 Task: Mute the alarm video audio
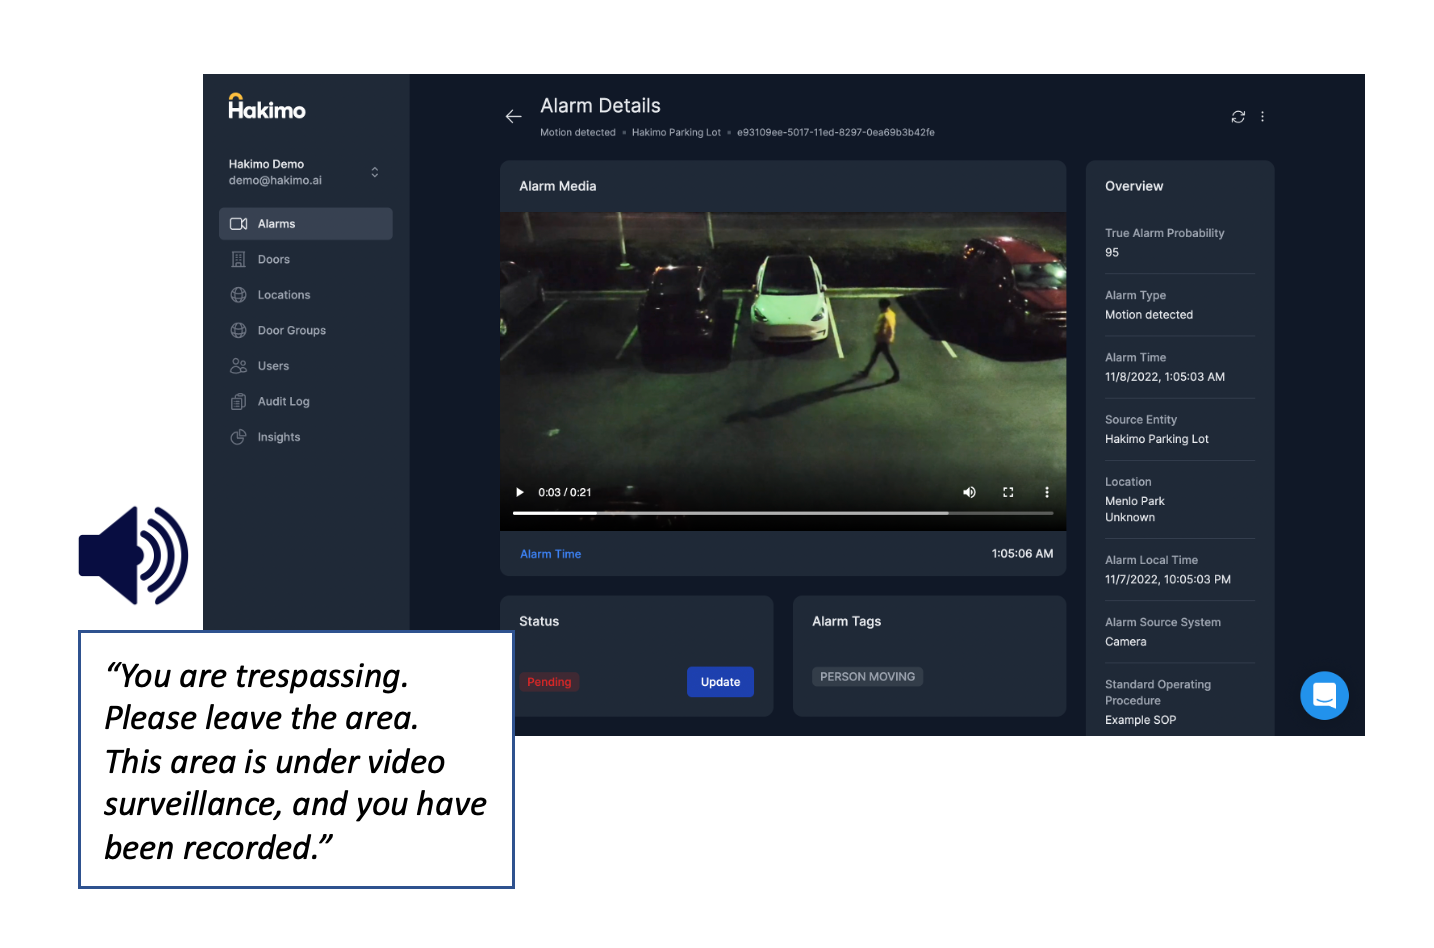point(969,492)
